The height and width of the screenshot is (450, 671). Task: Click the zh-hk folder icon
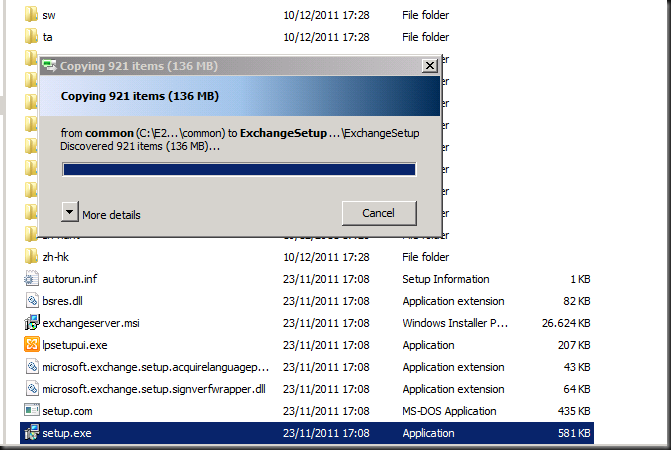[x=31, y=257]
